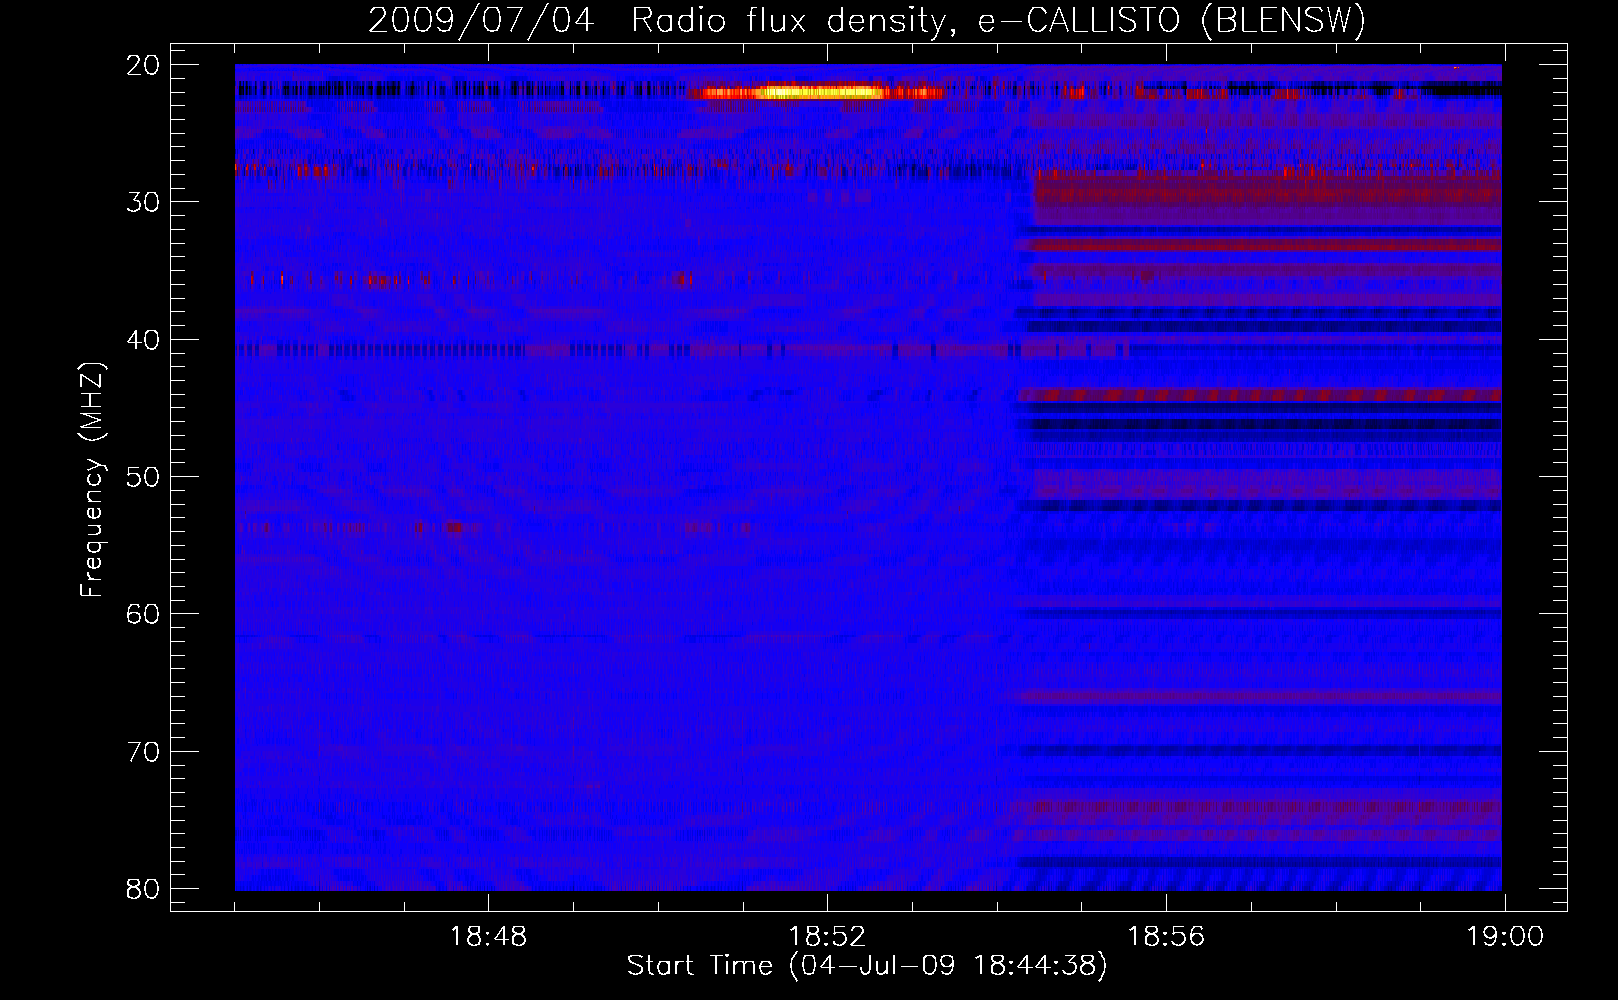
Task: Click the 18:56 time tick label
Action: pos(1166,937)
